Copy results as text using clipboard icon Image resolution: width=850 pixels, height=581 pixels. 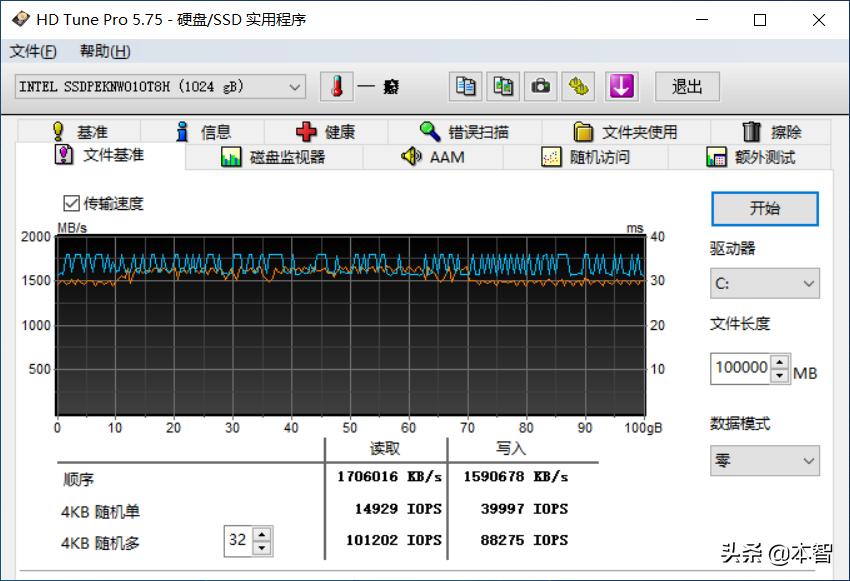(x=464, y=87)
